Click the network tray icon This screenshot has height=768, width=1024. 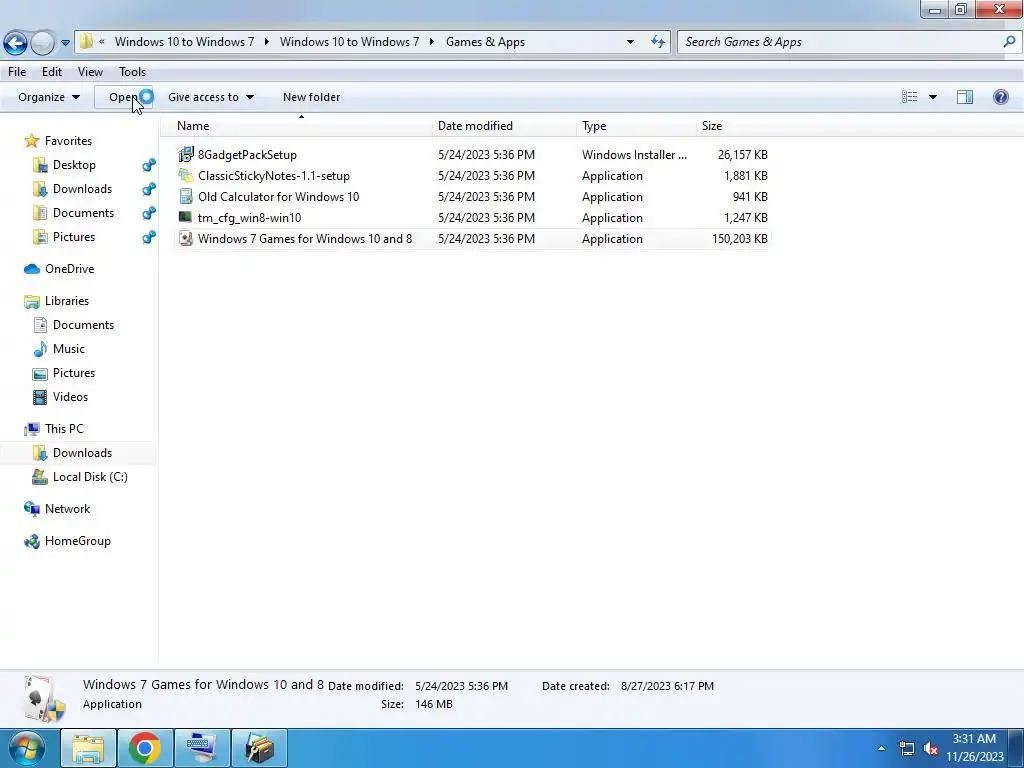point(906,748)
